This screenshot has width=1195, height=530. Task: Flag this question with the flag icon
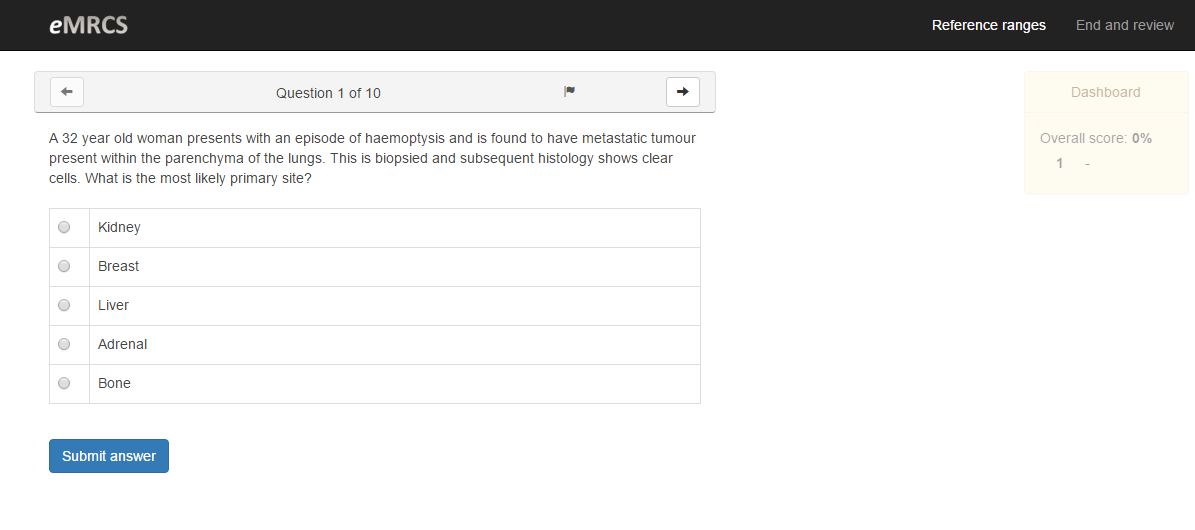point(569,92)
